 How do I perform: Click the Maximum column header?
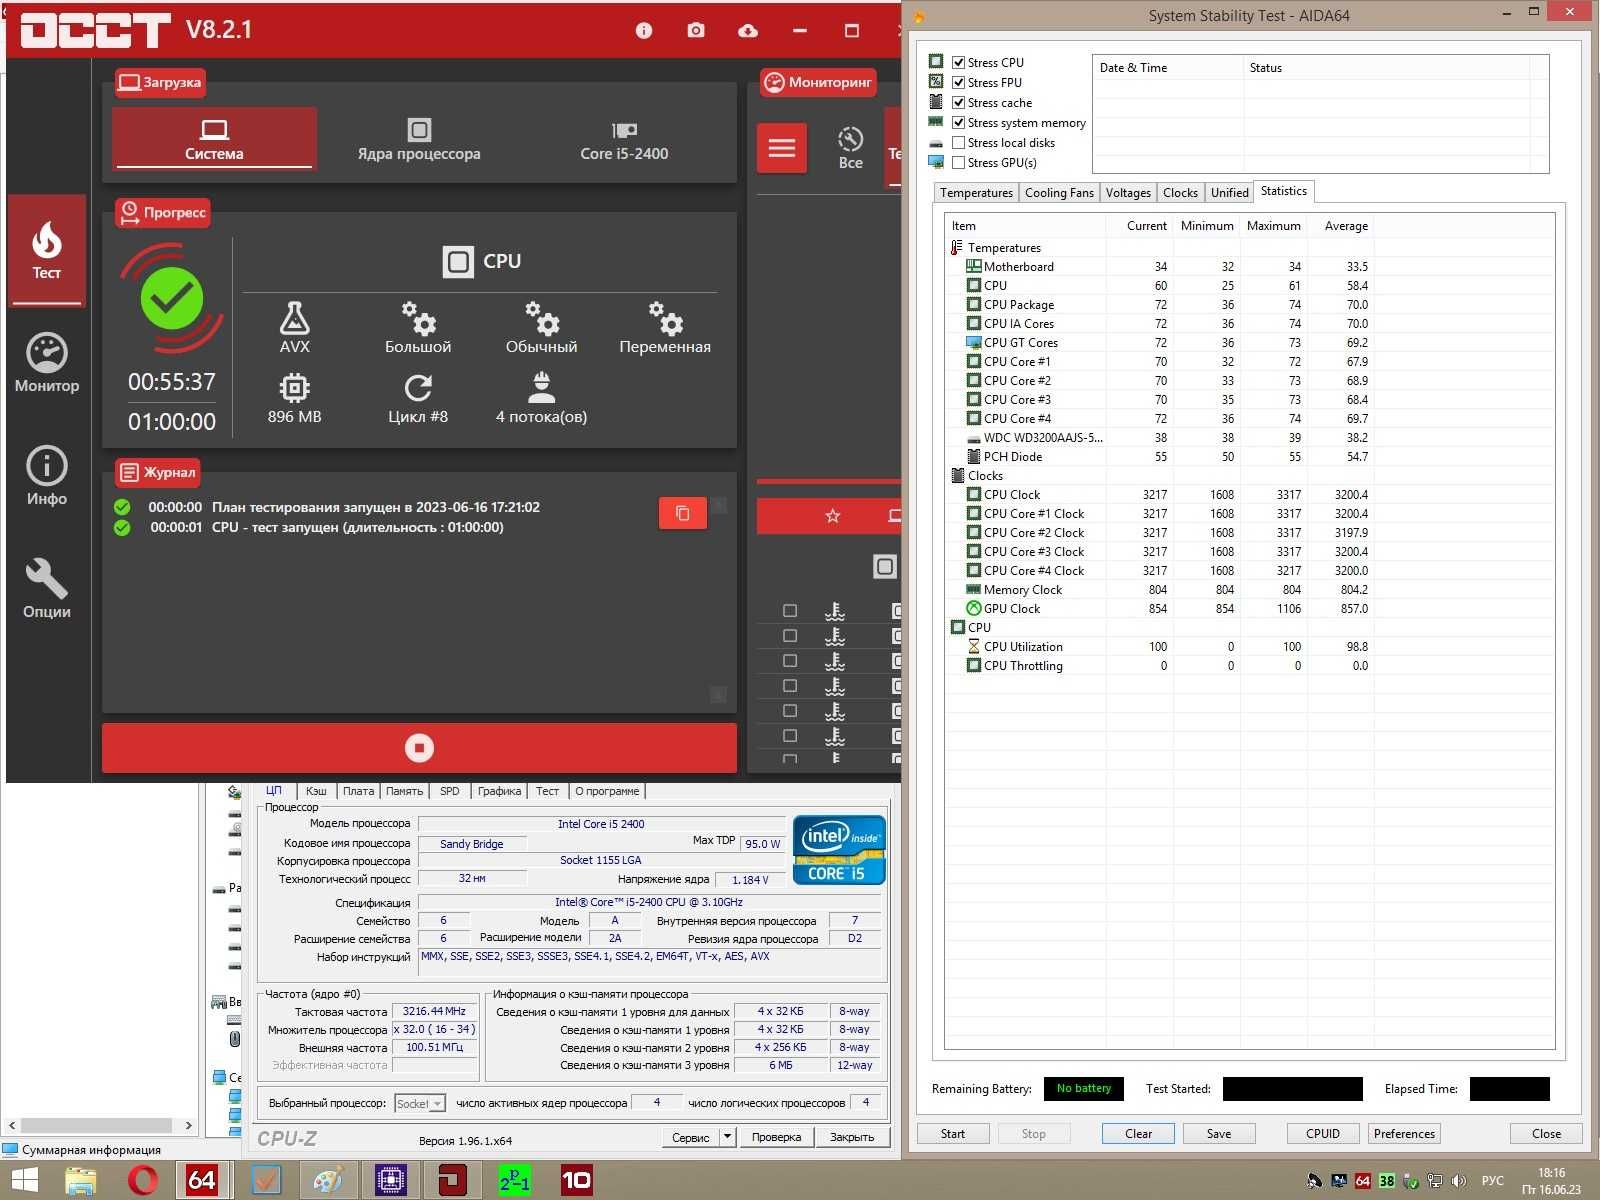point(1273,226)
